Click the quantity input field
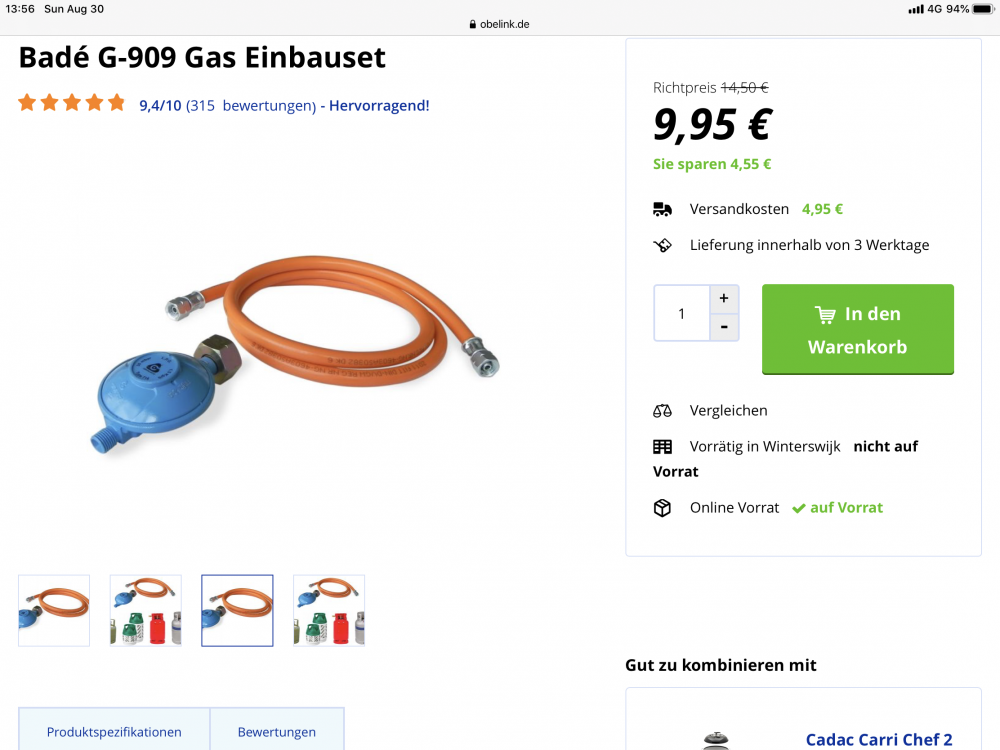This screenshot has height=750, width=1000. [682, 313]
